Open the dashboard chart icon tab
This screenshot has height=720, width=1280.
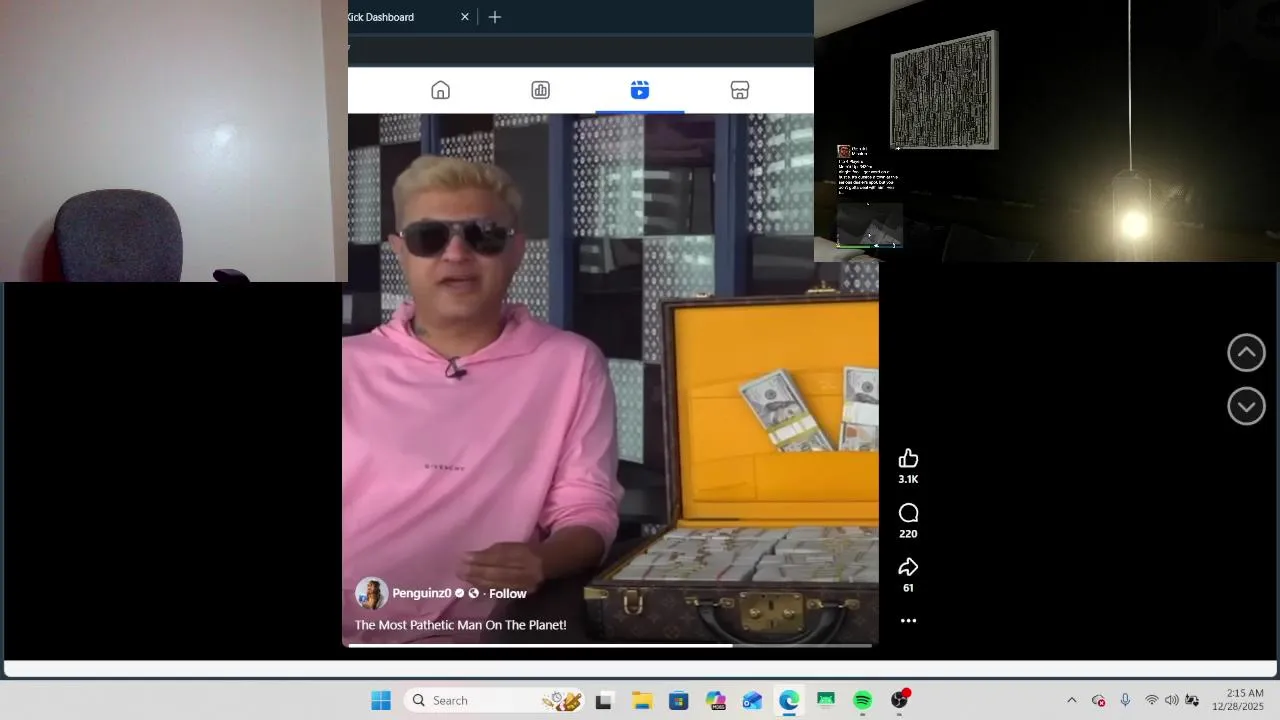(x=540, y=91)
